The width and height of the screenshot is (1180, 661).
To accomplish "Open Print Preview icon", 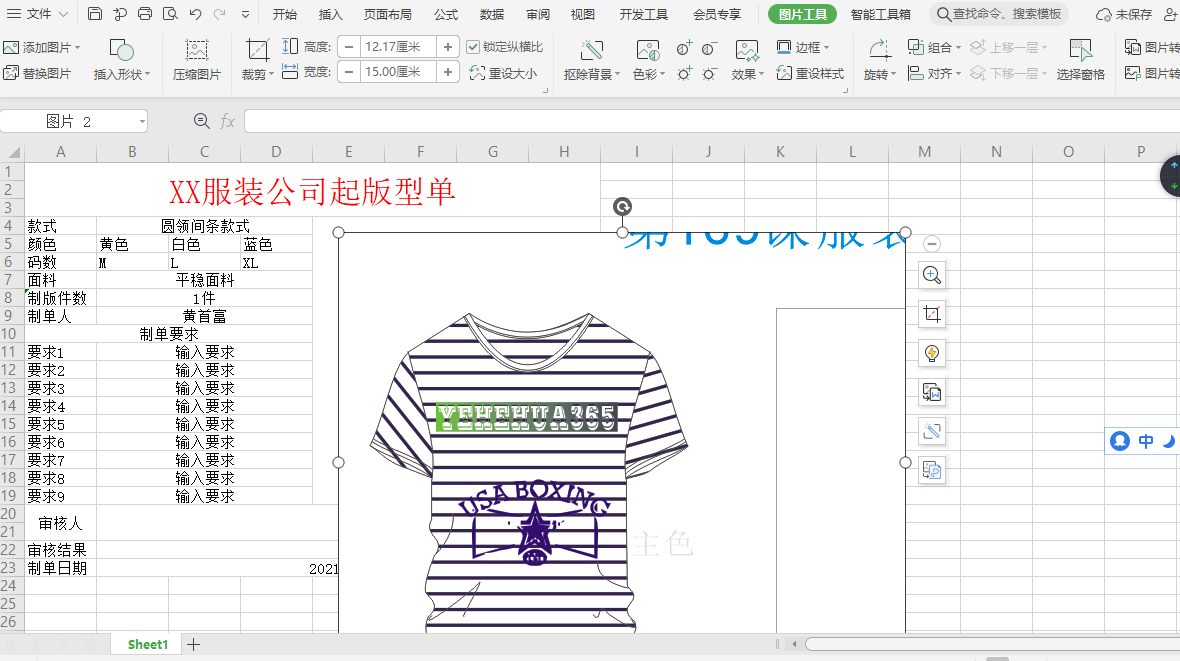I will click(x=171, y=14).
